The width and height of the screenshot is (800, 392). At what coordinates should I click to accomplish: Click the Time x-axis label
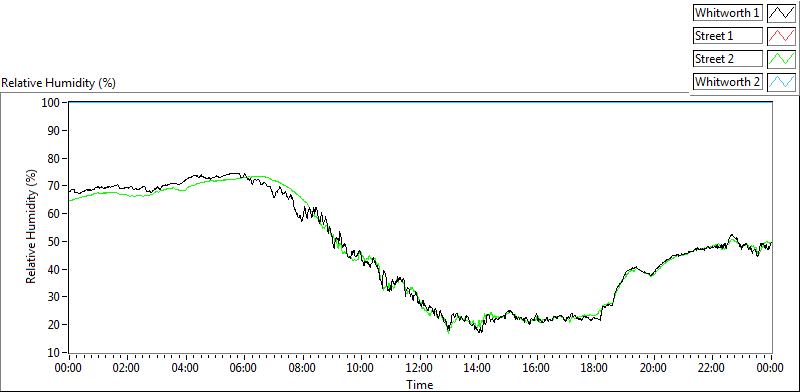coord(420,384)
